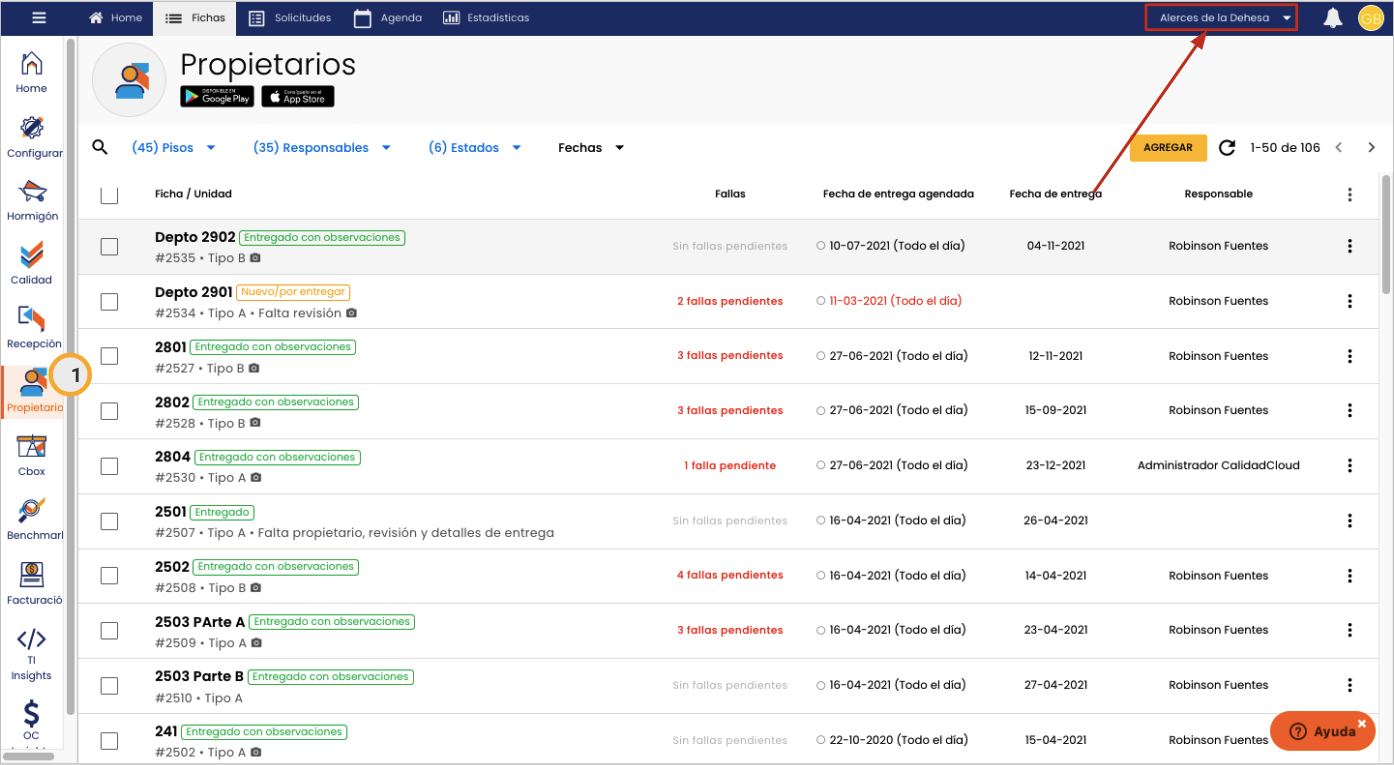Click the App Store badge

[298, 96]
